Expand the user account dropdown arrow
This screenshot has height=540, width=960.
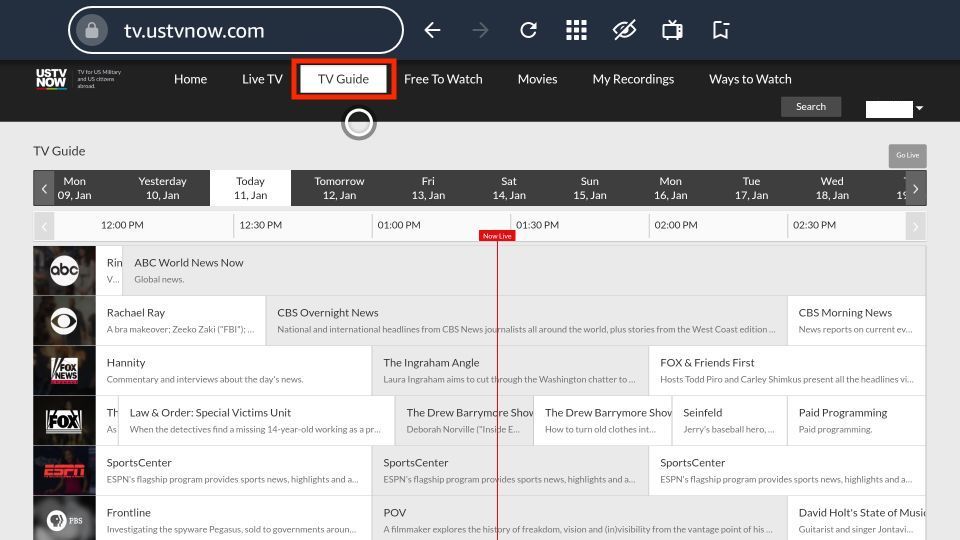[919, 108]
